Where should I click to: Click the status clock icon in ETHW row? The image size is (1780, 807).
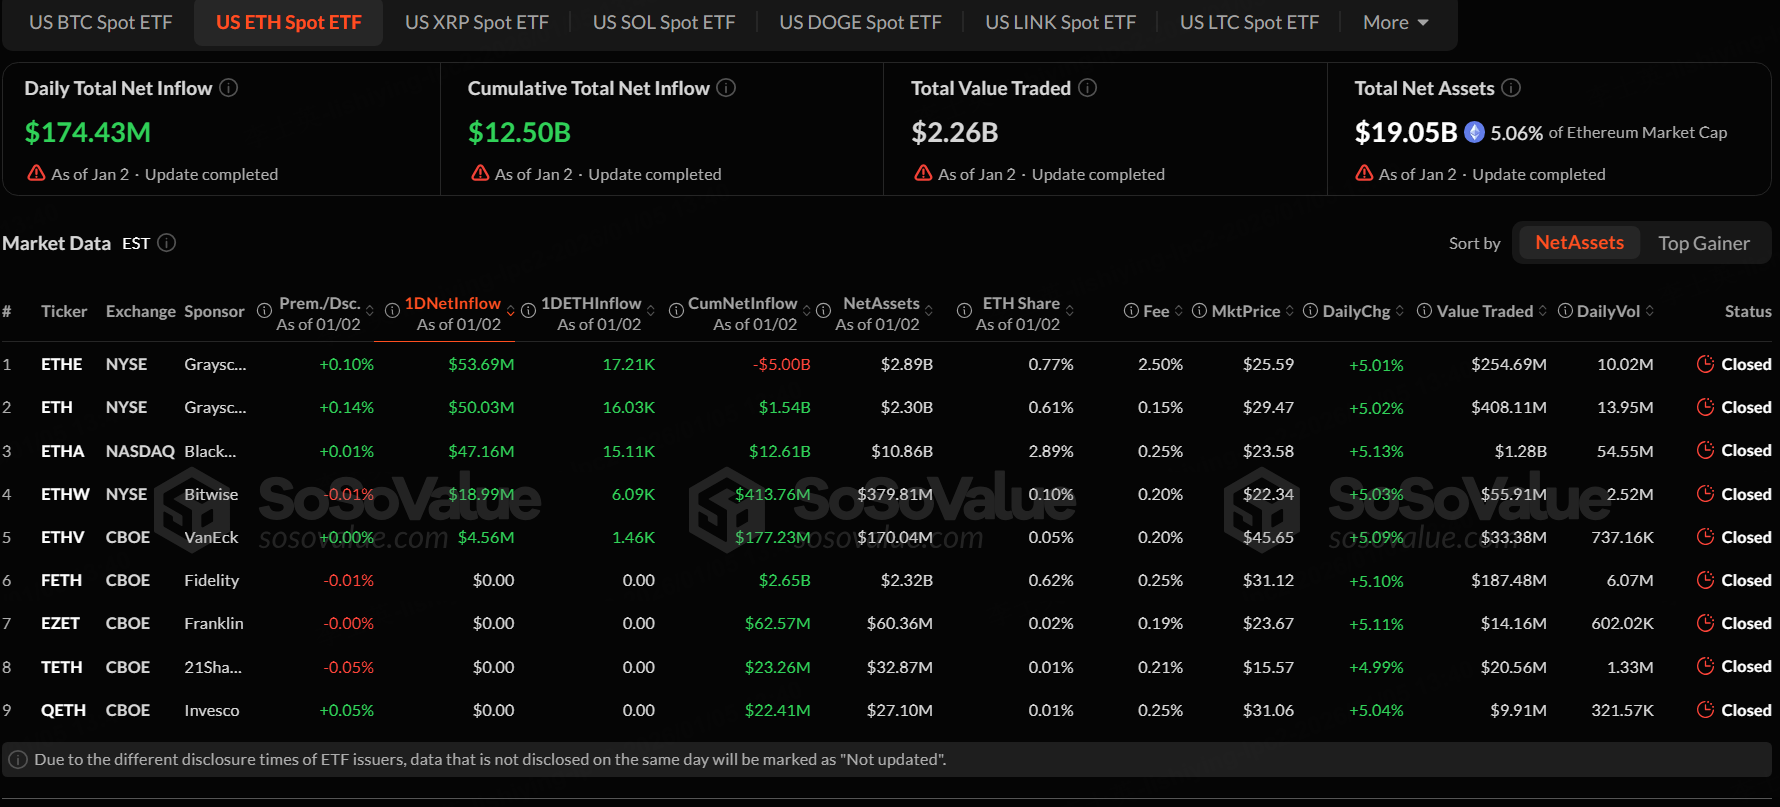coord(1706,494)
